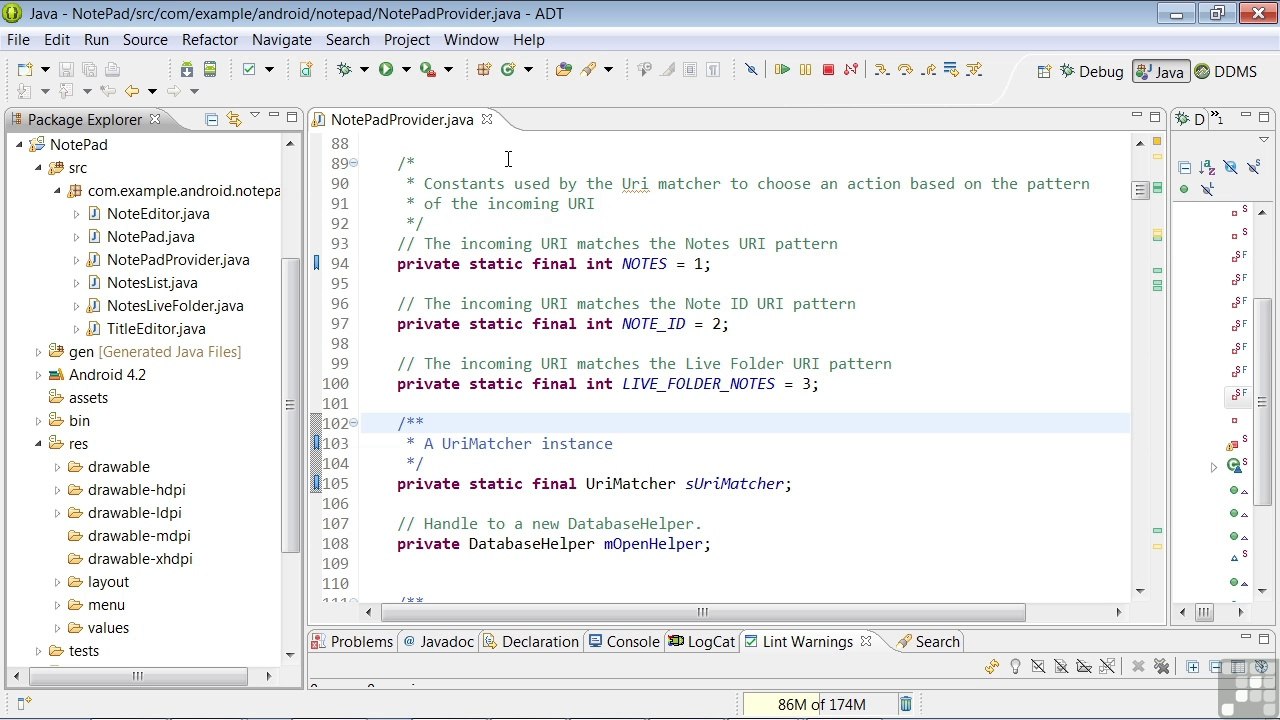The height and width of the screenshot is (720, 1280).
Task: Expand the gen Generated Java Files folder
Action: point(38,351)
